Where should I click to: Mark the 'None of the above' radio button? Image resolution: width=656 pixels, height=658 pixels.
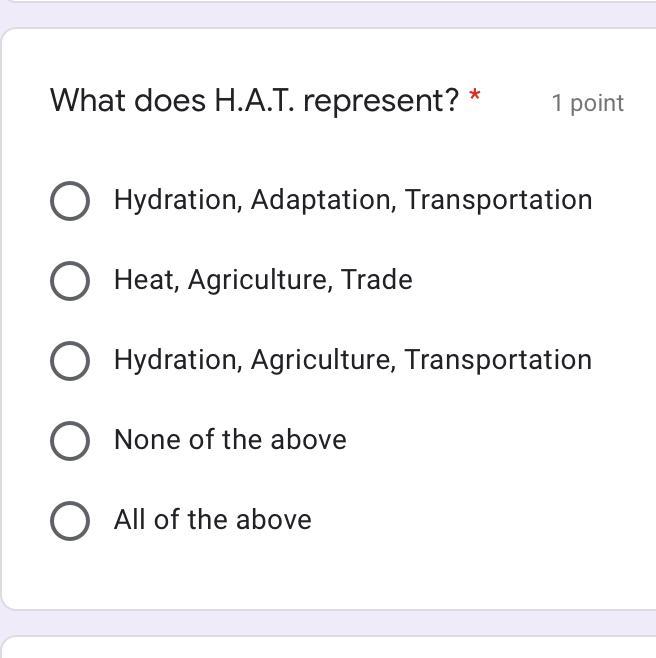click(x=69, y=440)
